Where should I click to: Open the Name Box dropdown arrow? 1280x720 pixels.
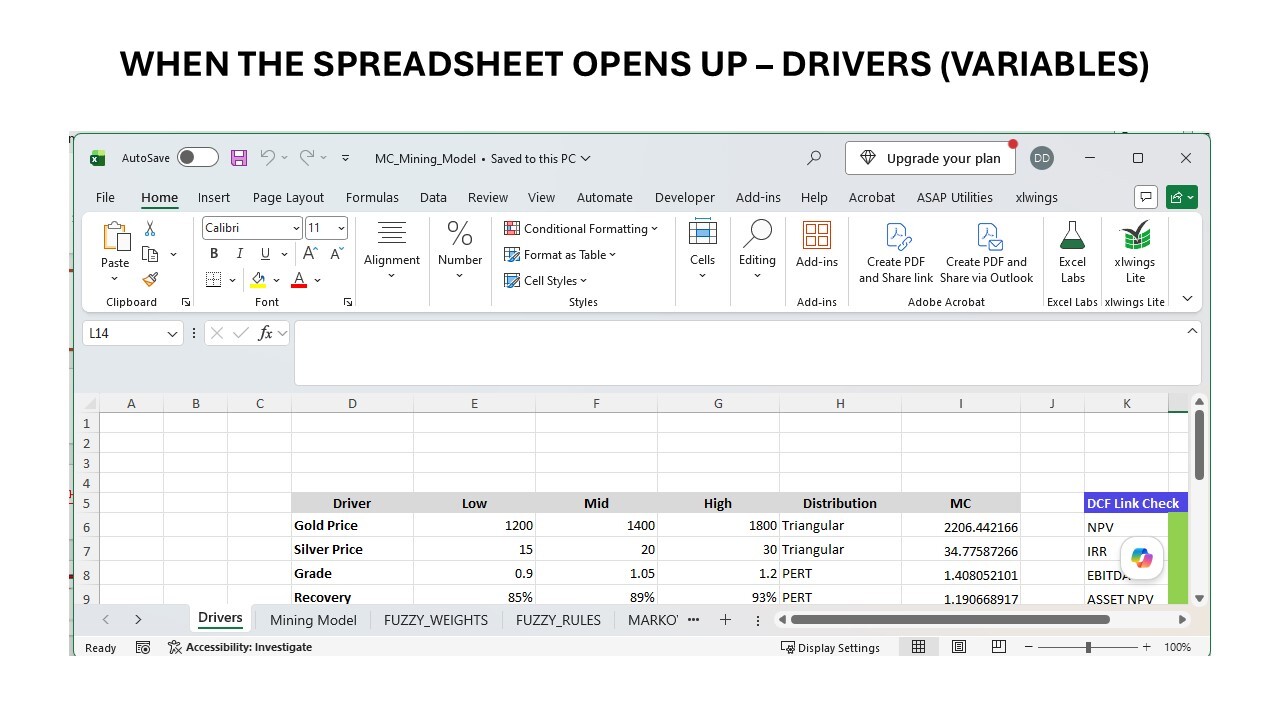[172, 333]
